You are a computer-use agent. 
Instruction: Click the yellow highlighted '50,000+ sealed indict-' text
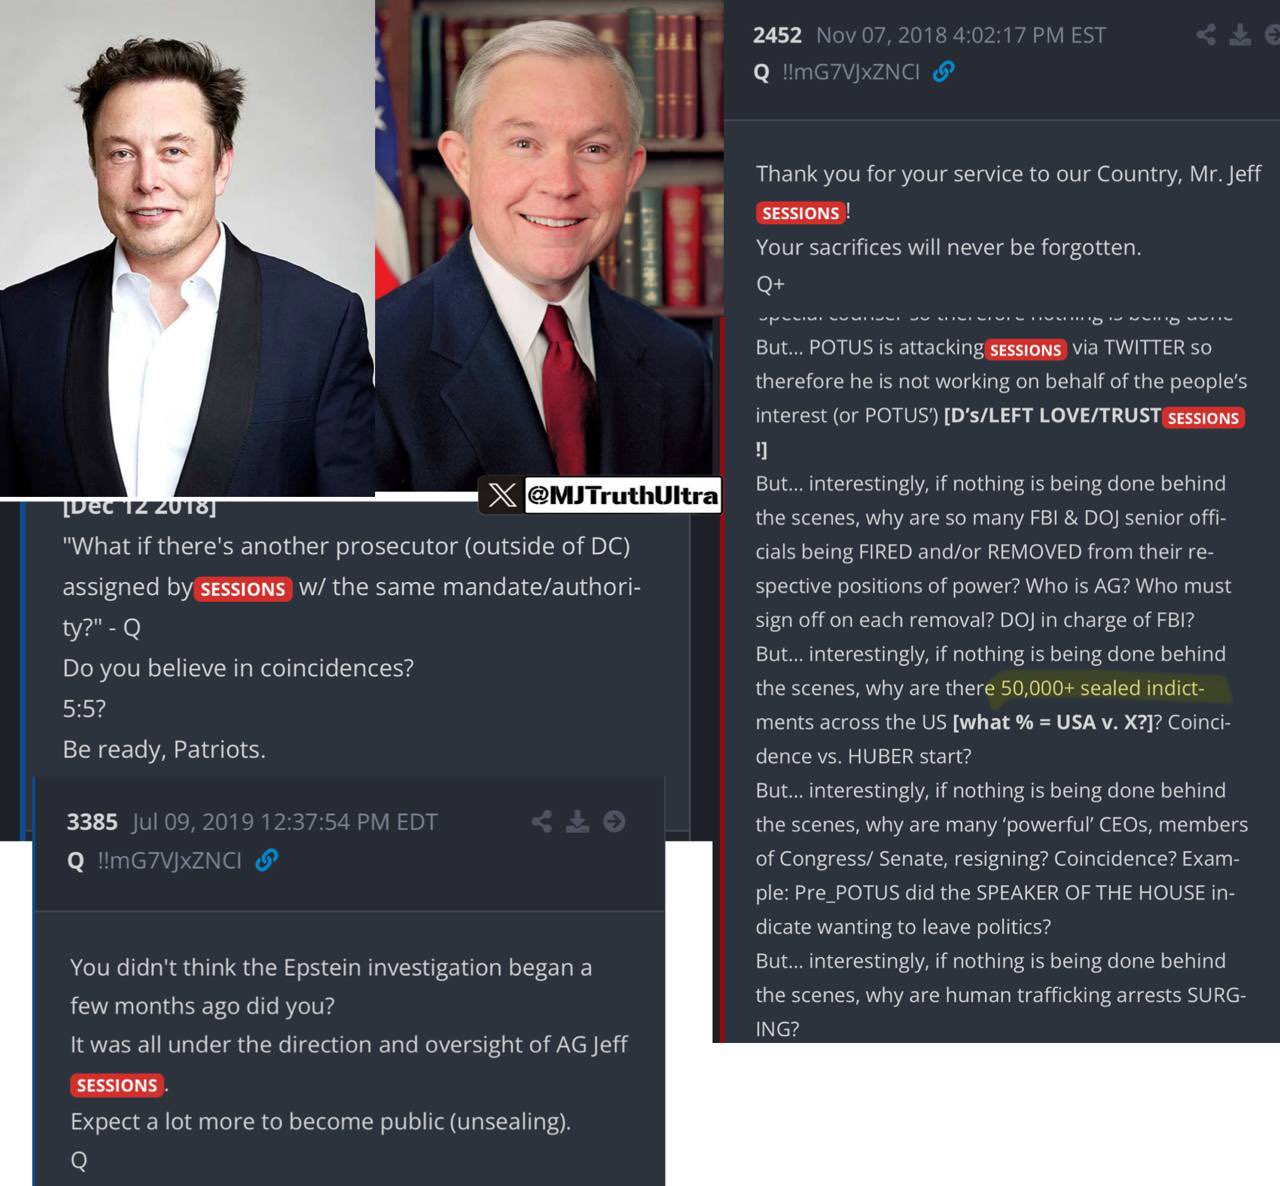pyautogui.click(x=1102, y=688)
